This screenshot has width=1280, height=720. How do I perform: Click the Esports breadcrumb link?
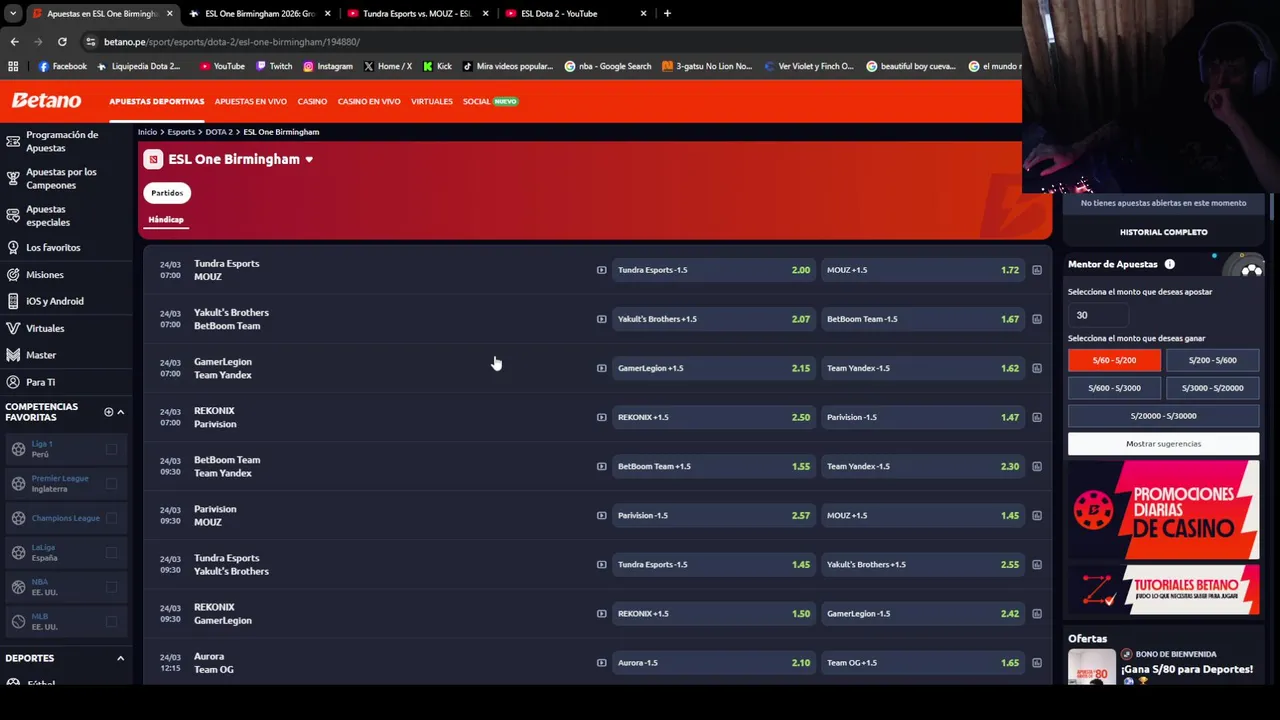click(x=181, y=132)
